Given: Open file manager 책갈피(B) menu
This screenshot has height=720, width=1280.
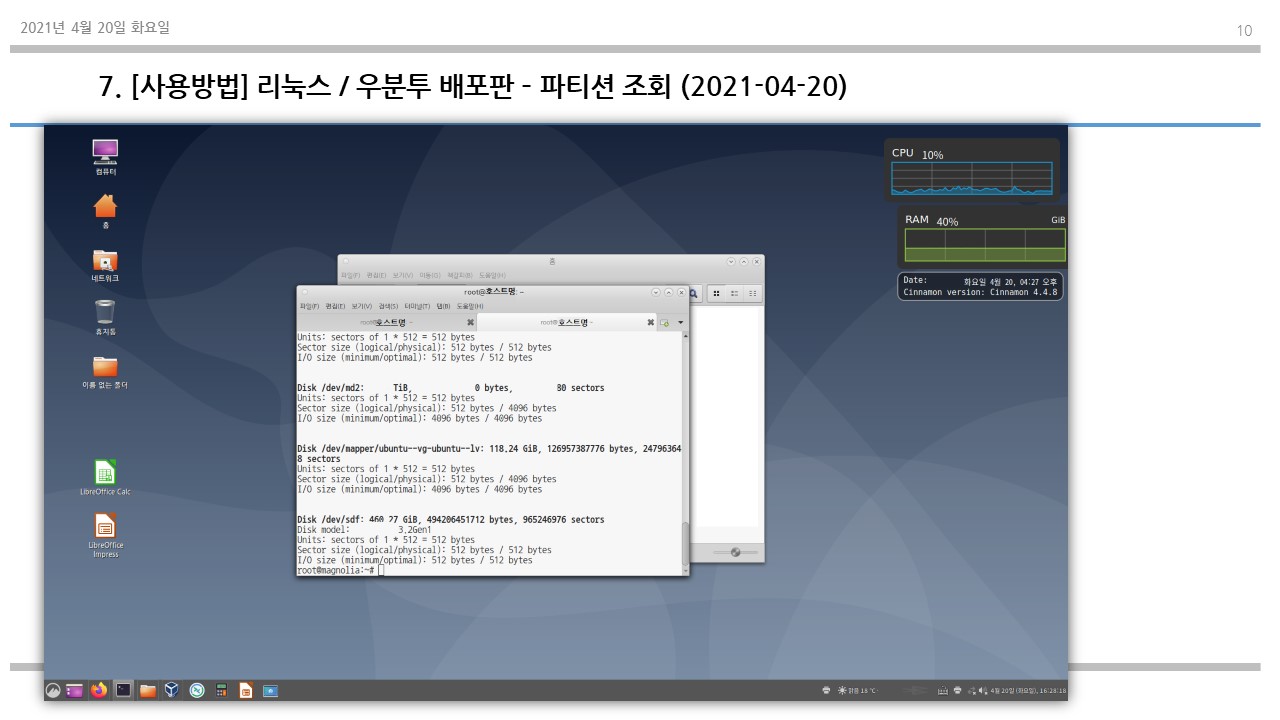Looking at the screenshot, I should tap(460, 275).
